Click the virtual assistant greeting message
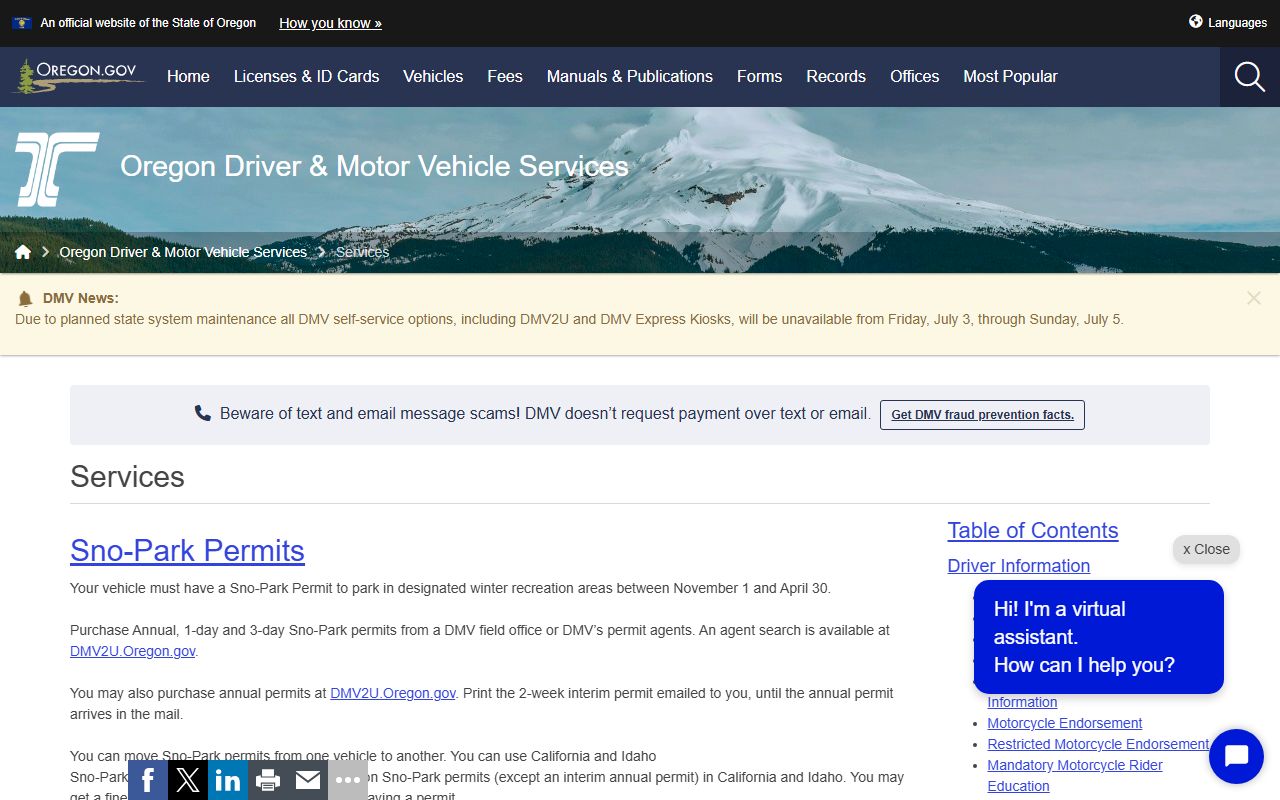Screen dimensions: 1280x800 click(x=1098, y=637)
